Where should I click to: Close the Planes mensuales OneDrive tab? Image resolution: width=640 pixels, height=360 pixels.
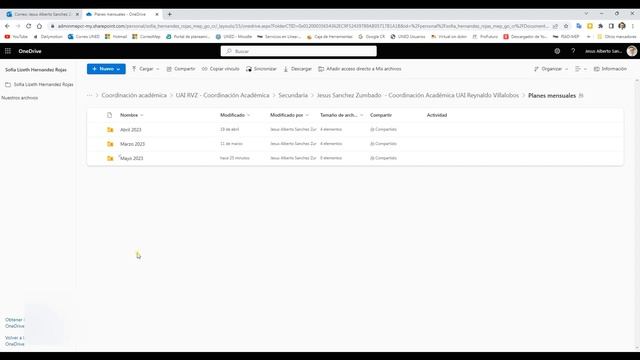point(157,14)
